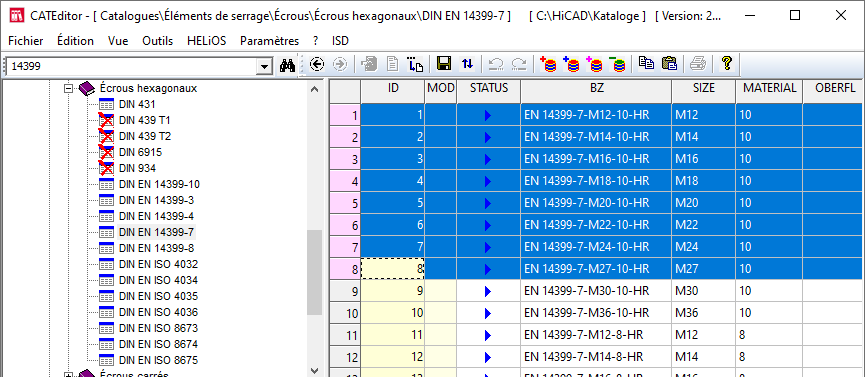The height and width of the screenshot is (377, 865).
Task: Open the Outils menu
Action: tap(157, 41)
